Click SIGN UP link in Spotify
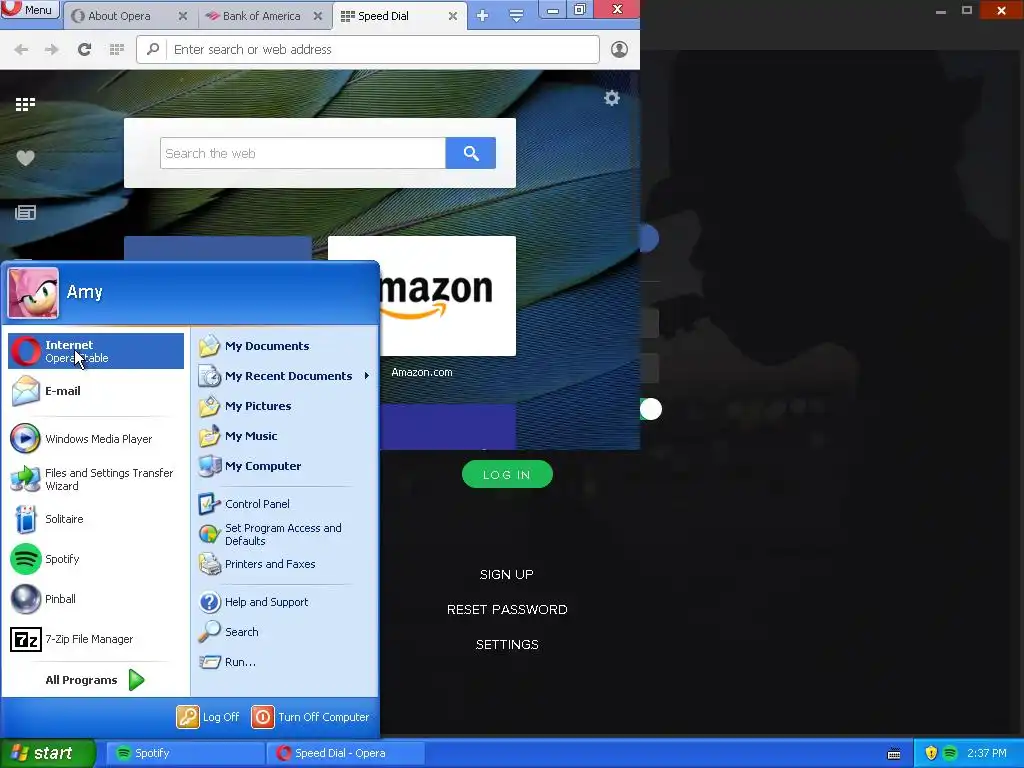1024x768 pixels. (x=507, y=575)
